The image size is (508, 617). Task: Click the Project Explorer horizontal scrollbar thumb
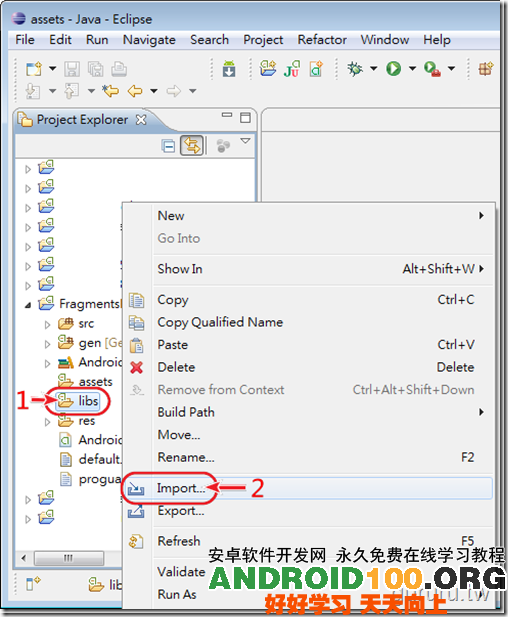69,558
